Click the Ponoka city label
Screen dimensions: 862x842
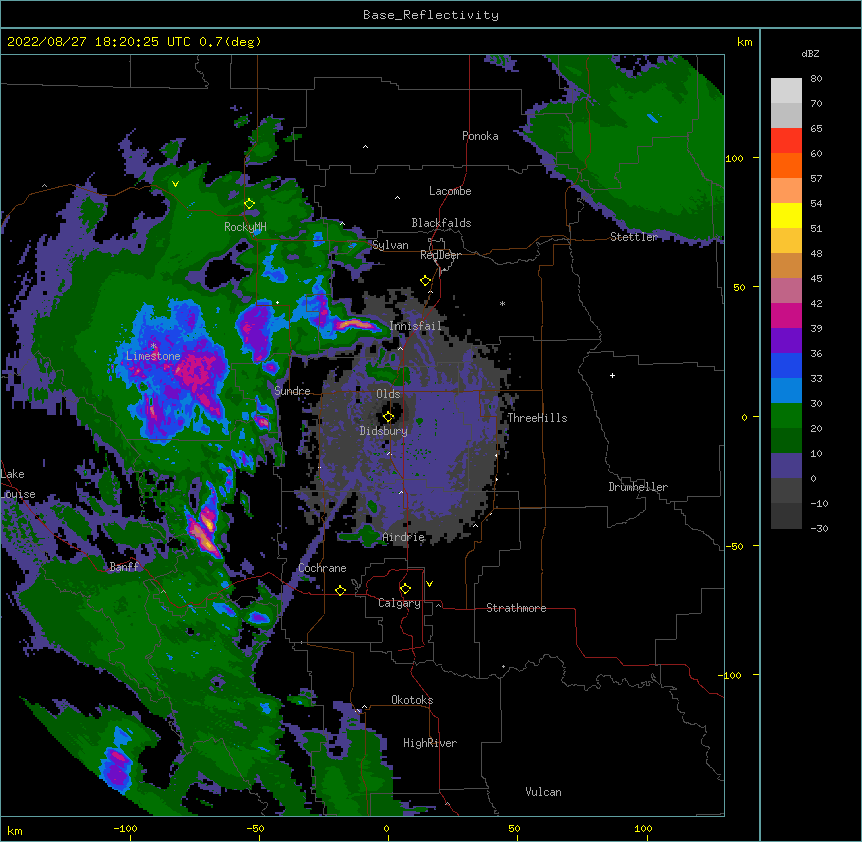(x=480, y=136)
